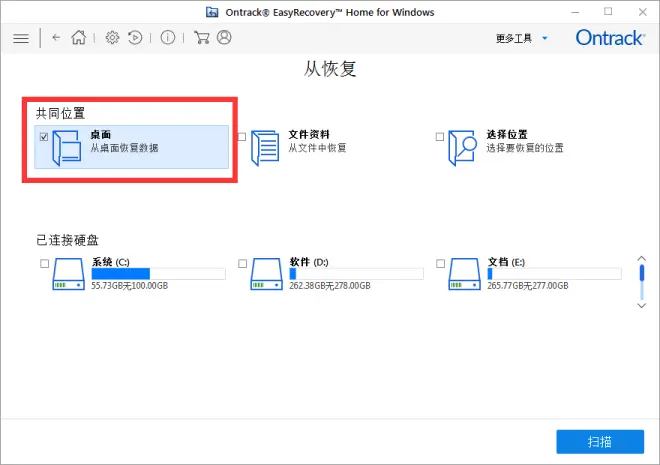Check the 文件资料 checkbox
The height and width of the screenshot is (465, 660).
click(242, 137)
